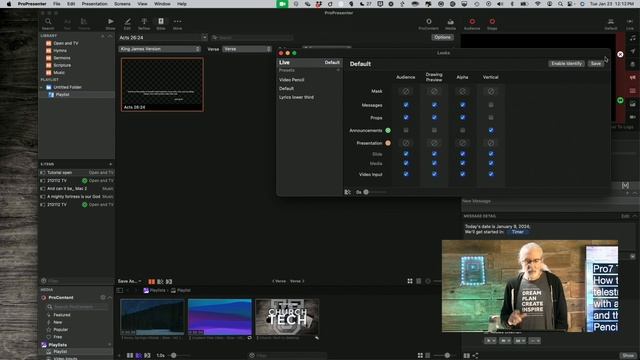Select the Hymns library
This screenshot has width=640, height=360.
56,51
